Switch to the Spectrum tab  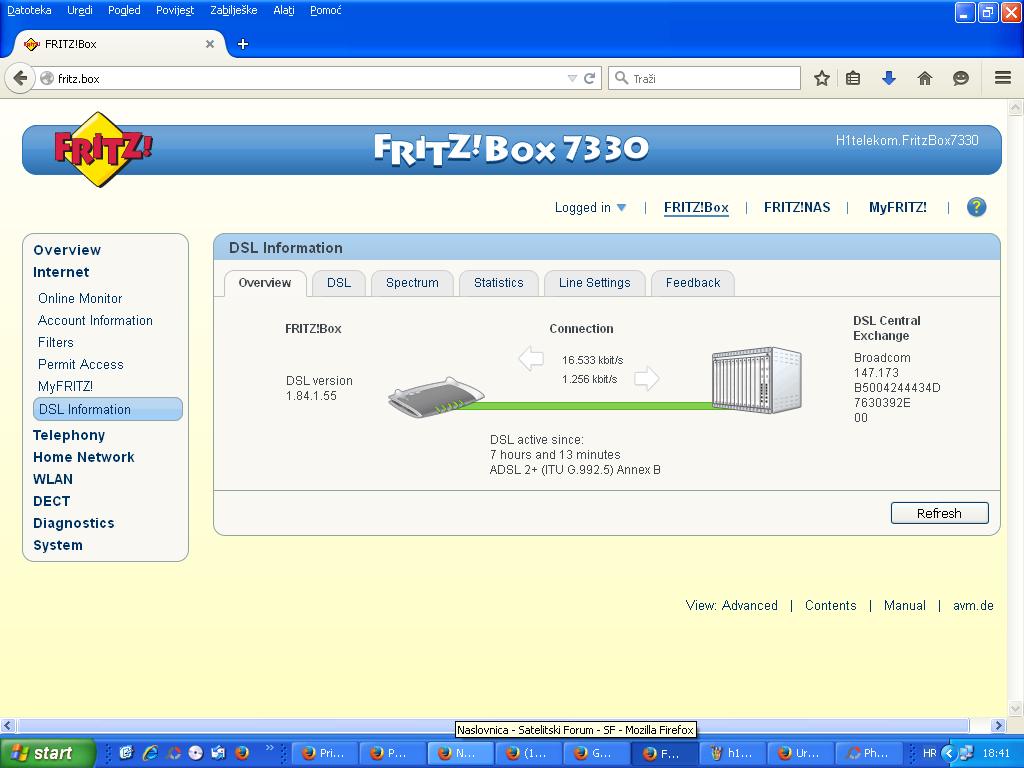point(412,283)
